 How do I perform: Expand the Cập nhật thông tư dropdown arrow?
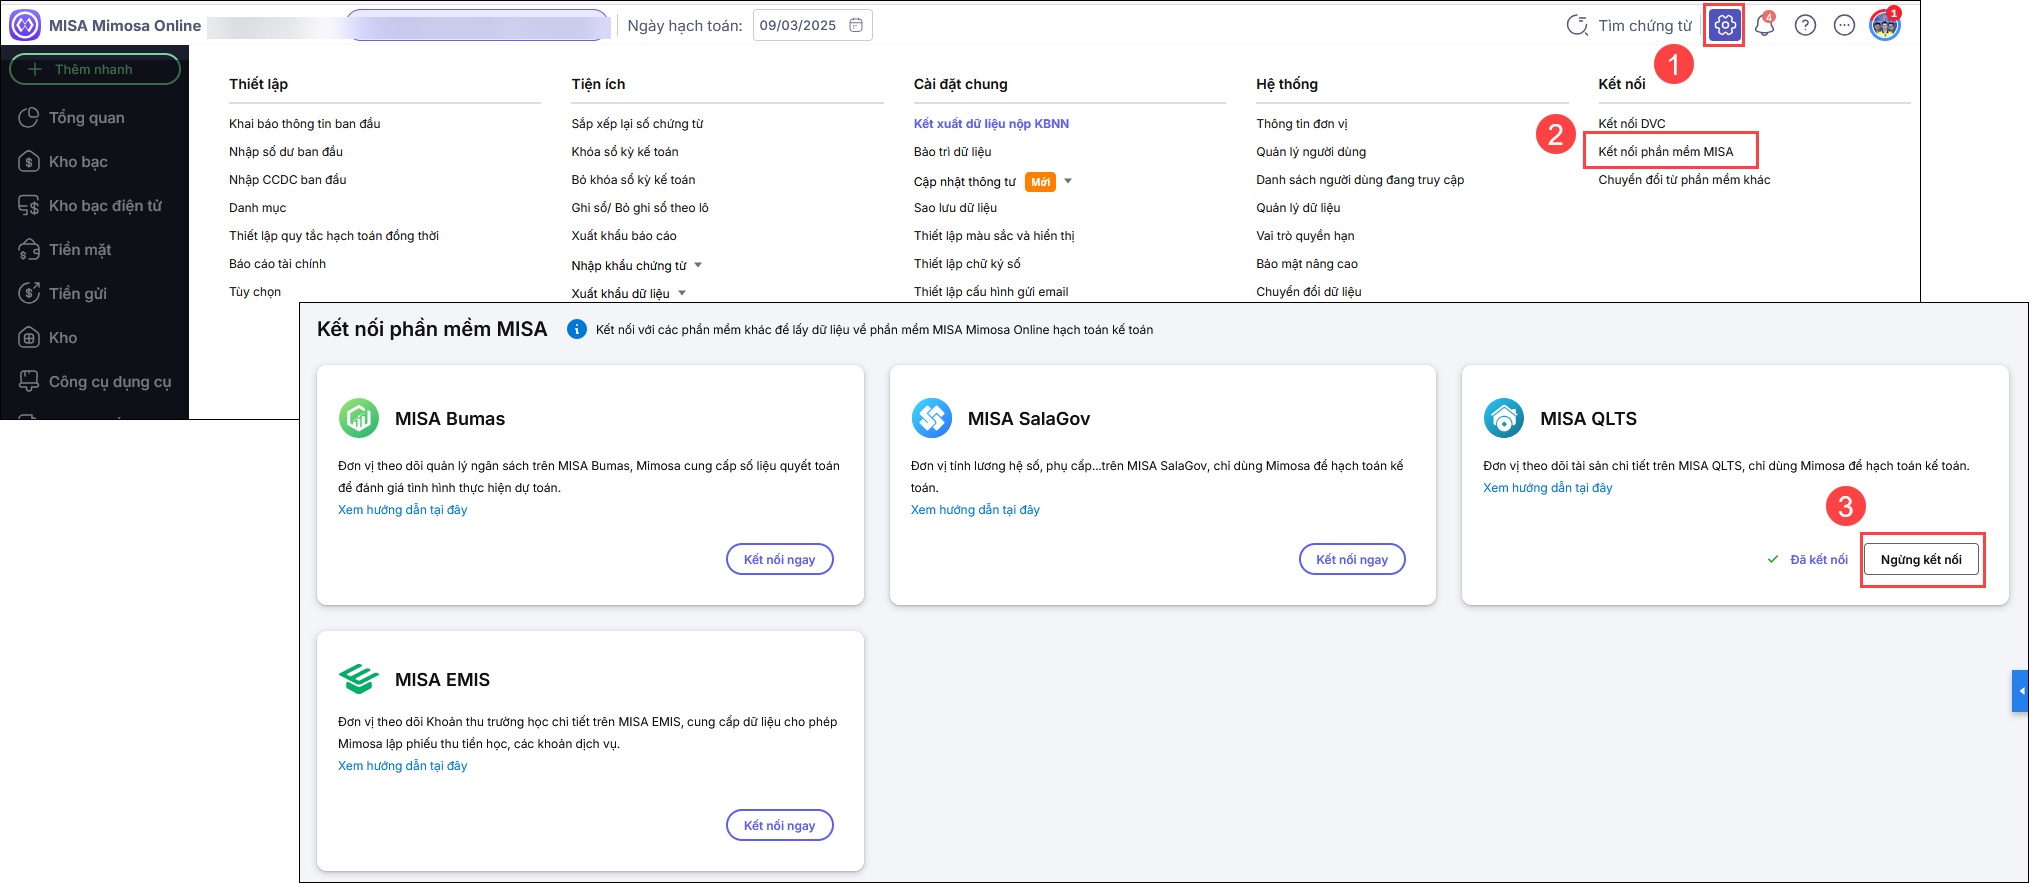tap(1068, 181)
